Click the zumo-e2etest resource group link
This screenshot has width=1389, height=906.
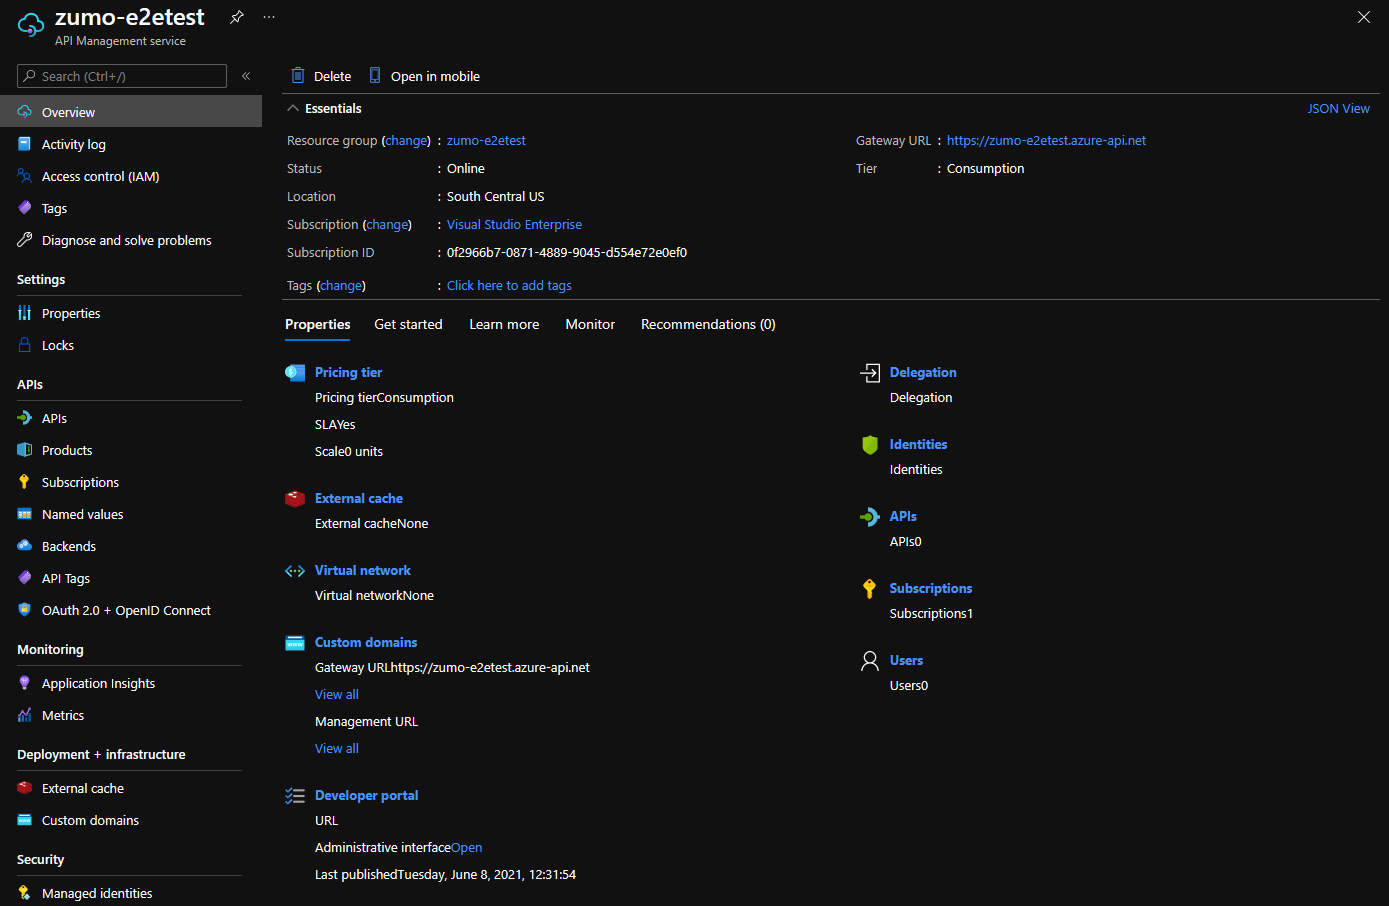[x=486, y=141]
